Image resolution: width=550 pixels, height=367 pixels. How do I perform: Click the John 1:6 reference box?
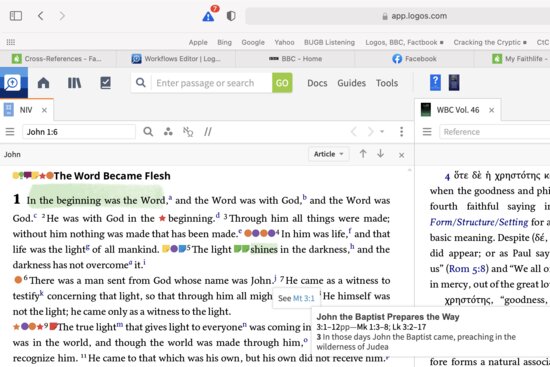(x=79, y=132)
